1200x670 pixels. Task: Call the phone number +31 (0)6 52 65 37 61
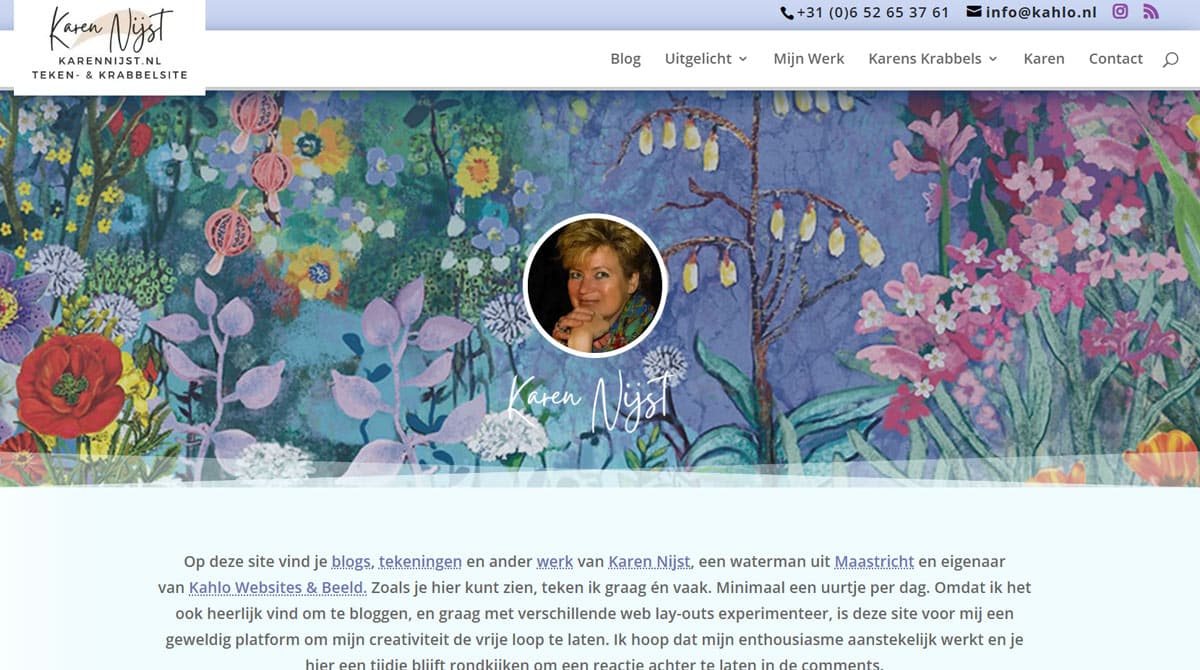(x=872, y=13)
